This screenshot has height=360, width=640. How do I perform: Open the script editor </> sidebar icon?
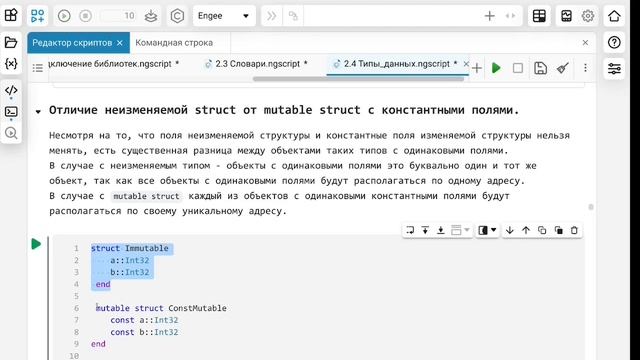[x=11, y=90]
